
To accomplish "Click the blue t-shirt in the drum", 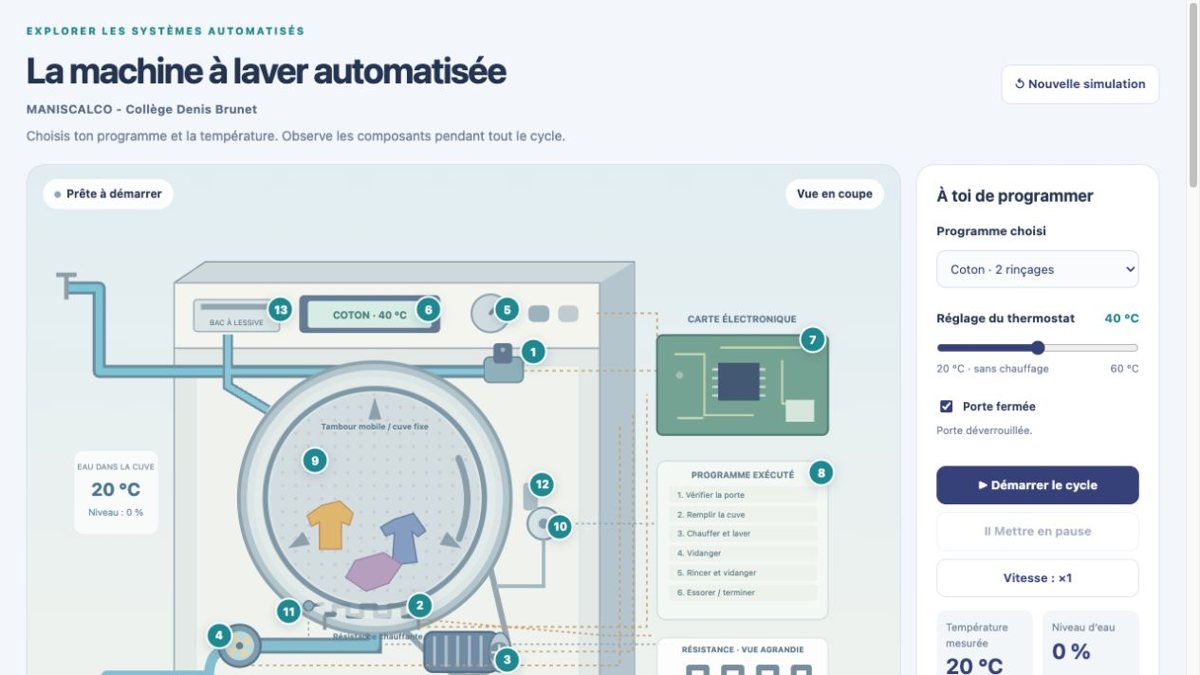I will coord(403,538).
